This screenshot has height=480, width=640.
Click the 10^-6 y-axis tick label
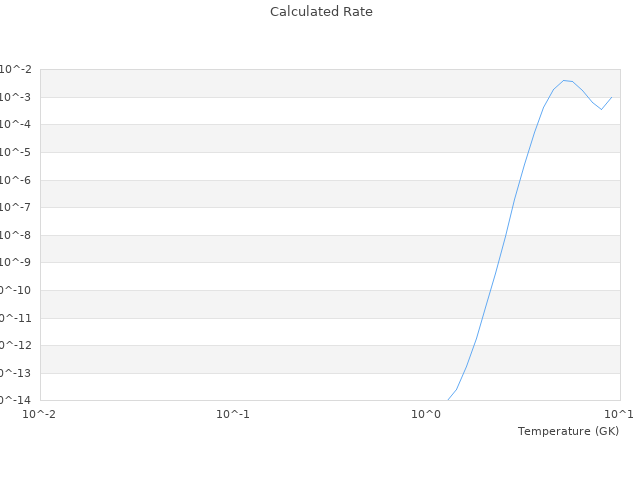coord(15,180)
